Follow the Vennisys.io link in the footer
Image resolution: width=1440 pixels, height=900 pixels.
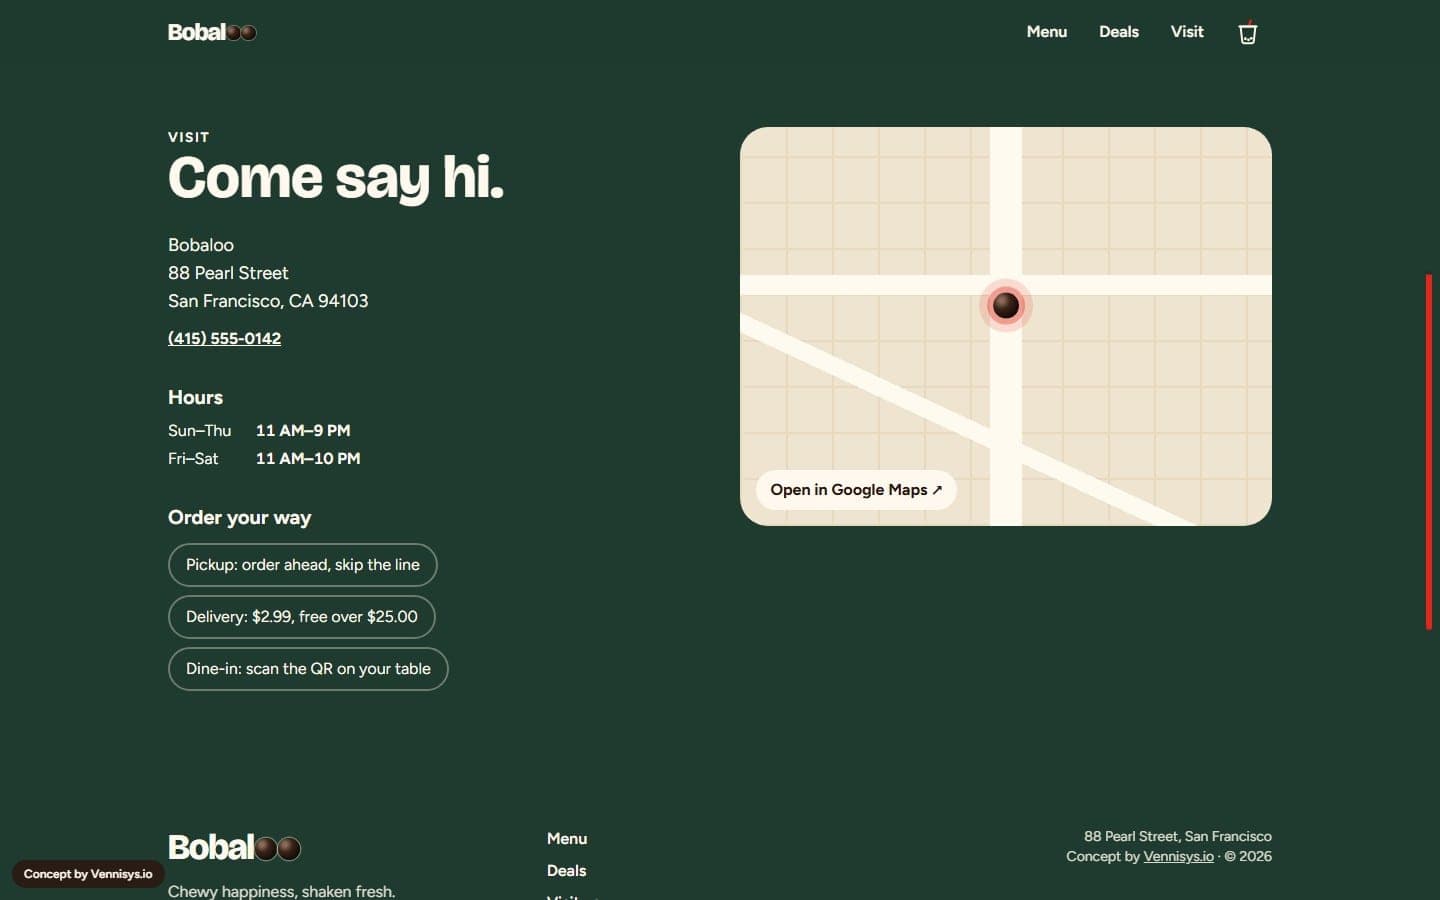click(1178, 857)
